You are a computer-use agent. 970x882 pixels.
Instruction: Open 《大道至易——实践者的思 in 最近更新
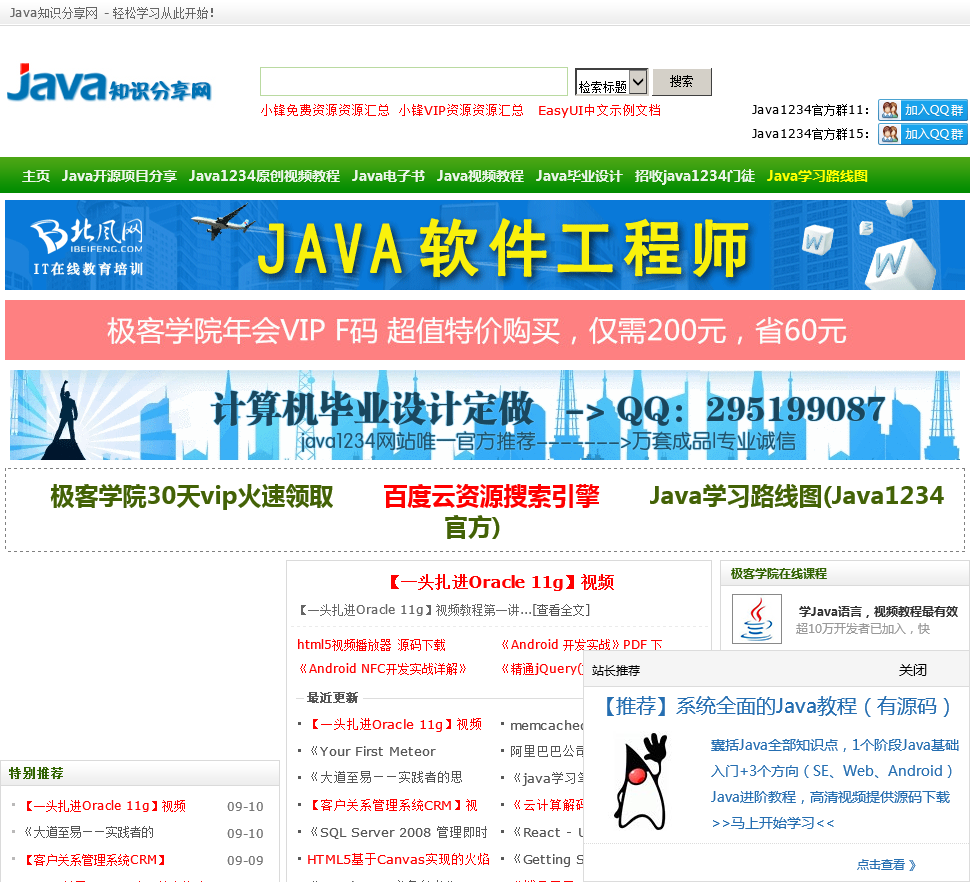click(385, 777)
